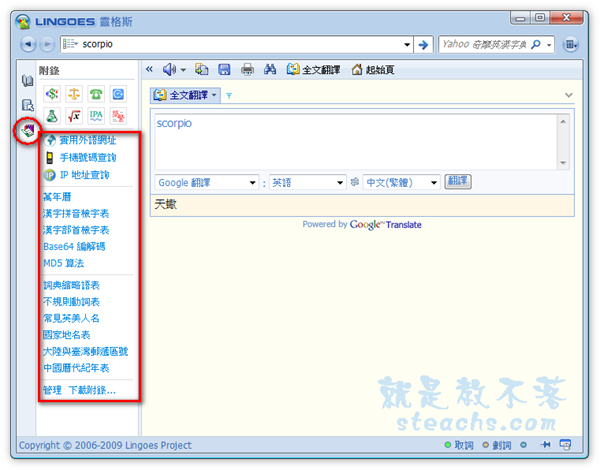Viewport: 600px width, 470px height.
Task: Open the currency converter appendix icon
Action: coord(52,94)
